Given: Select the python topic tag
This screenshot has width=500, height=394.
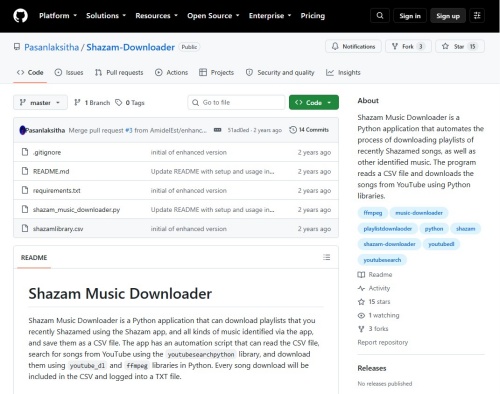Looking at the screenshot, I should coord(434,228).
